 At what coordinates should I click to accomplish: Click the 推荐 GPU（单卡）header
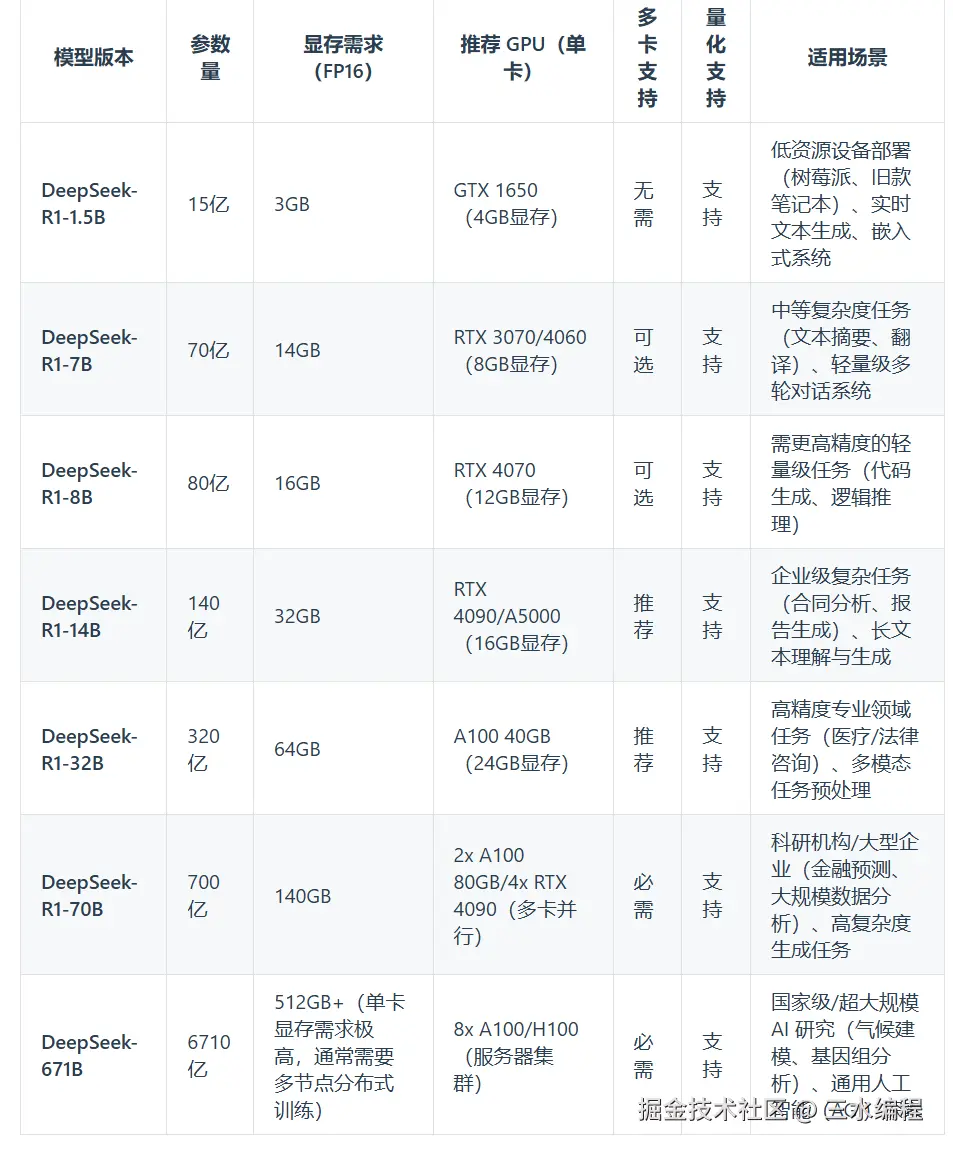(523, 57)
